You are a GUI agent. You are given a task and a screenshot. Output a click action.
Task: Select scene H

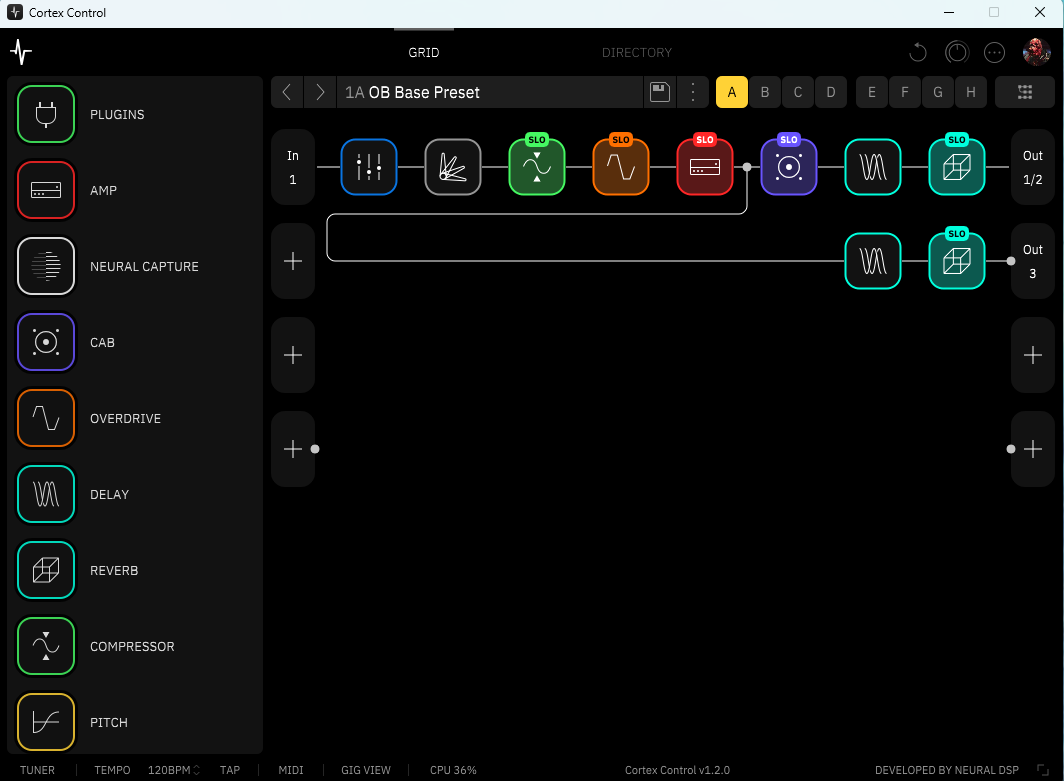(971, 92)
